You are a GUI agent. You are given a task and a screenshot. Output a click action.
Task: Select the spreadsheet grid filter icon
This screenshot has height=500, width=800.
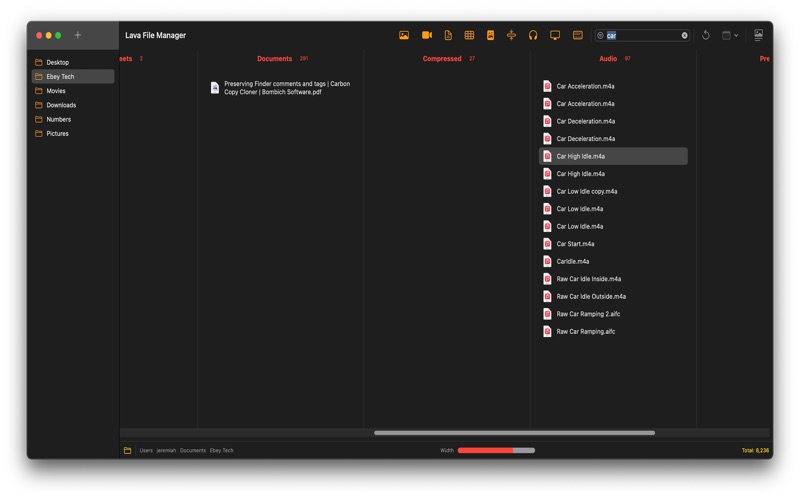click(x=469, y=35)
